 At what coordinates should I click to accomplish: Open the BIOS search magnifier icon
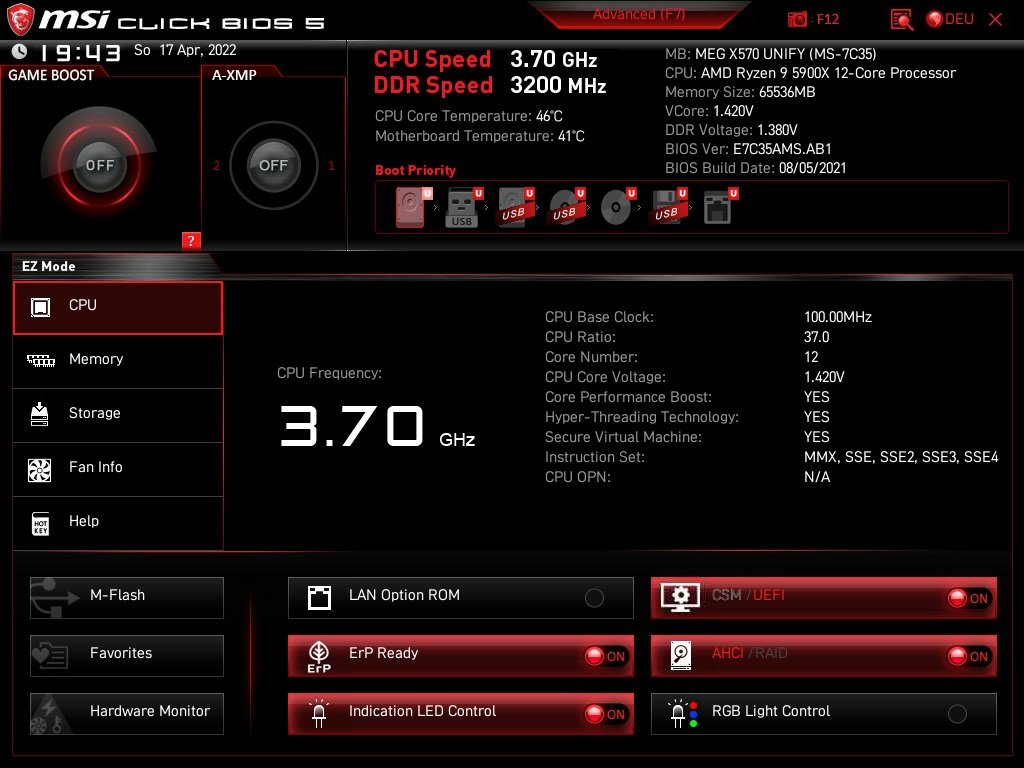pyautogui.click(x=901, y=19)
